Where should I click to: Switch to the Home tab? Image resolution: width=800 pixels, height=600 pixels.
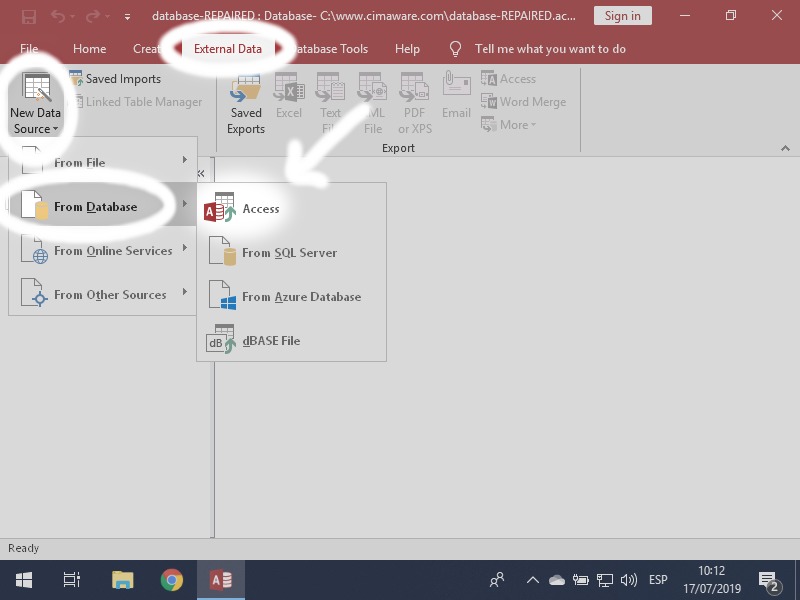pyautogui.click(x=89, y=49)
